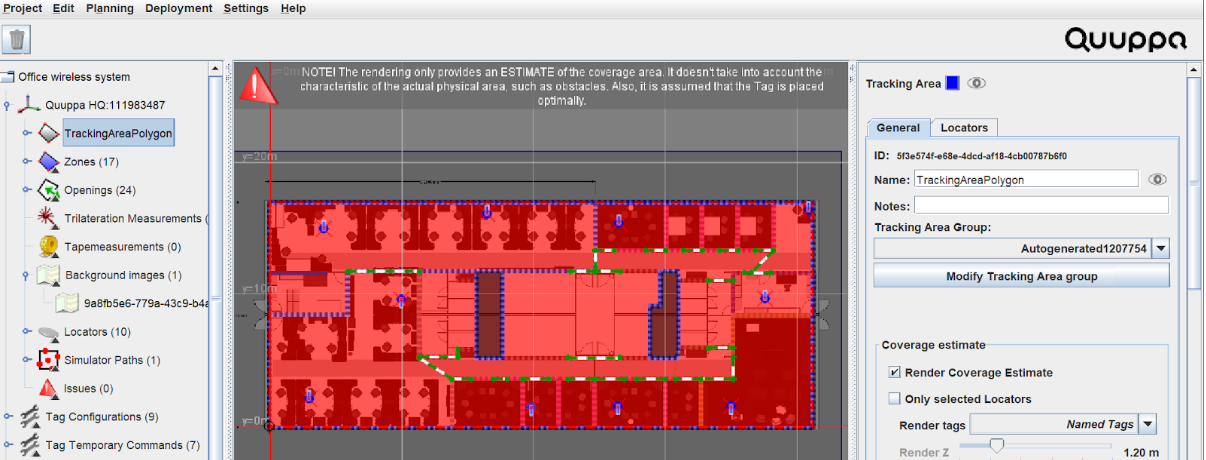Open the Help menu
This screenshot has width=1206, height=460.
293,8
